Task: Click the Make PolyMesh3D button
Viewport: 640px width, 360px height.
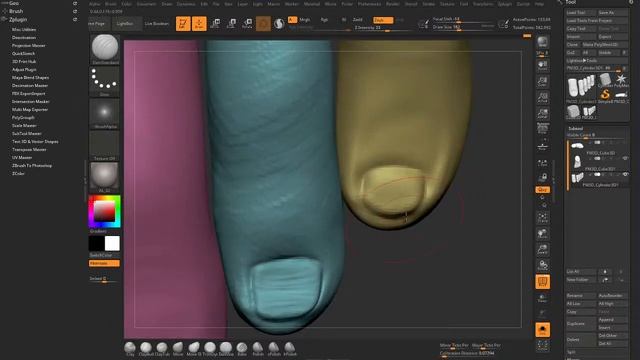Action: (x=604, y=44)
